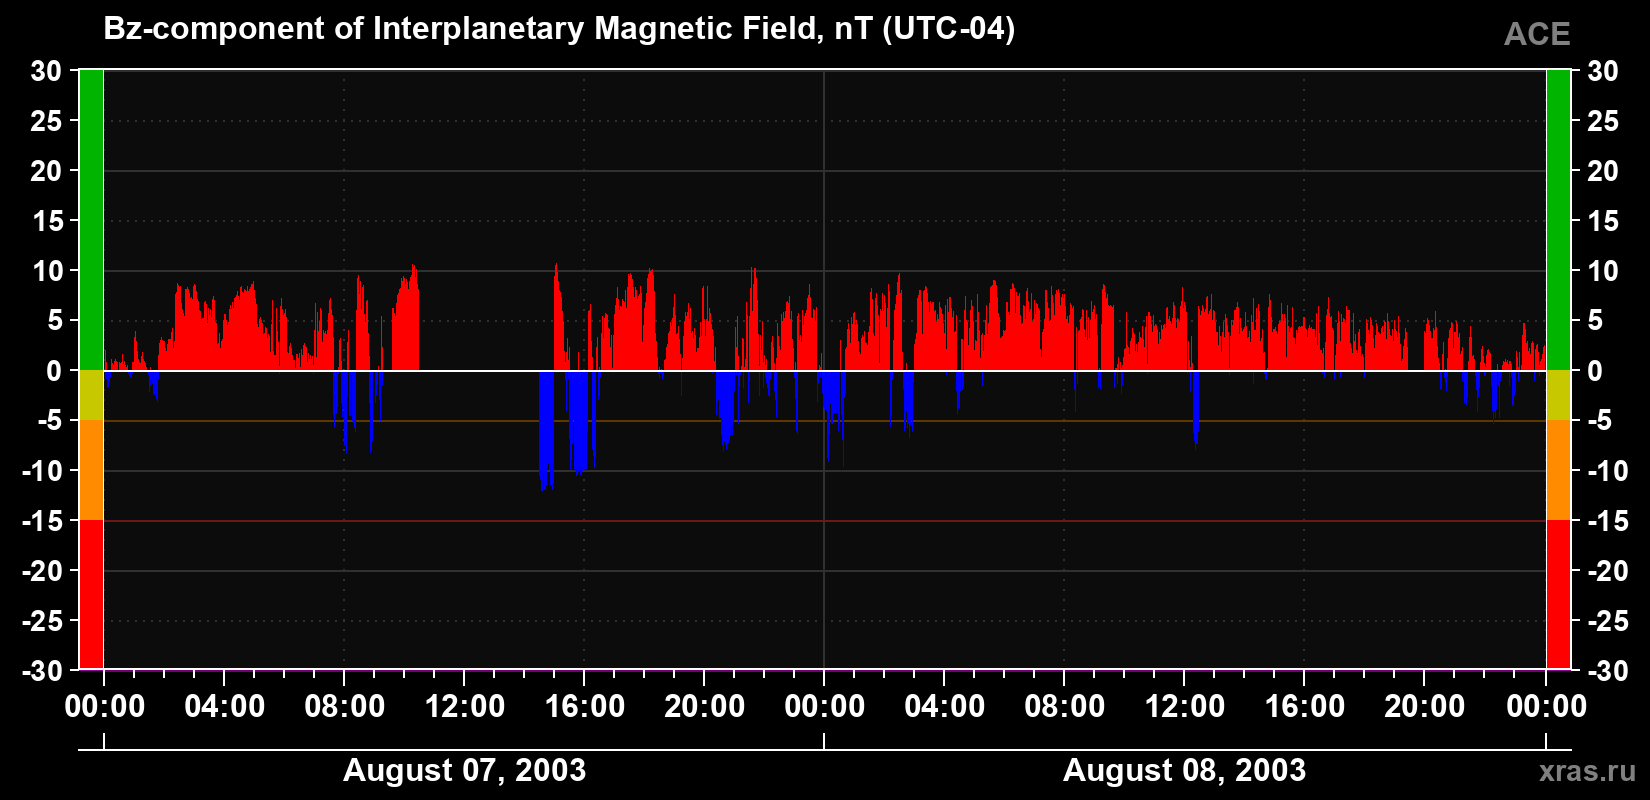Viewport: 1650px width, 800px height.
Task: Click the '04:00' time label for August 08
Action: pyautogui.click(x=944, y=706)
